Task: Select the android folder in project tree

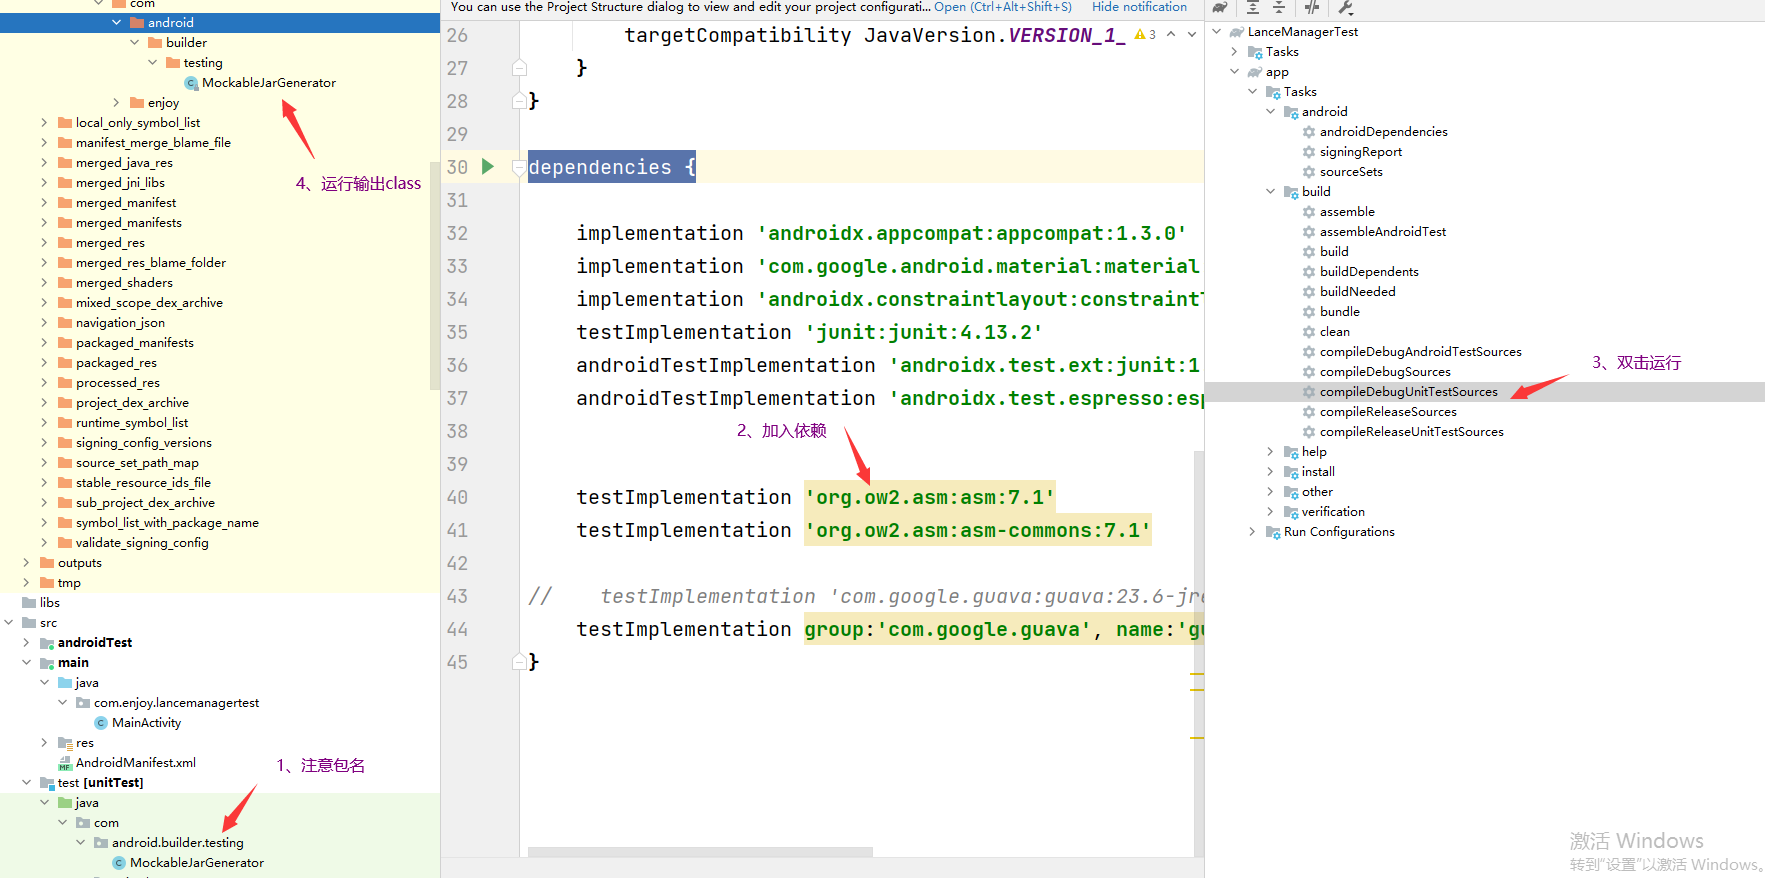Action: [171, 23]
